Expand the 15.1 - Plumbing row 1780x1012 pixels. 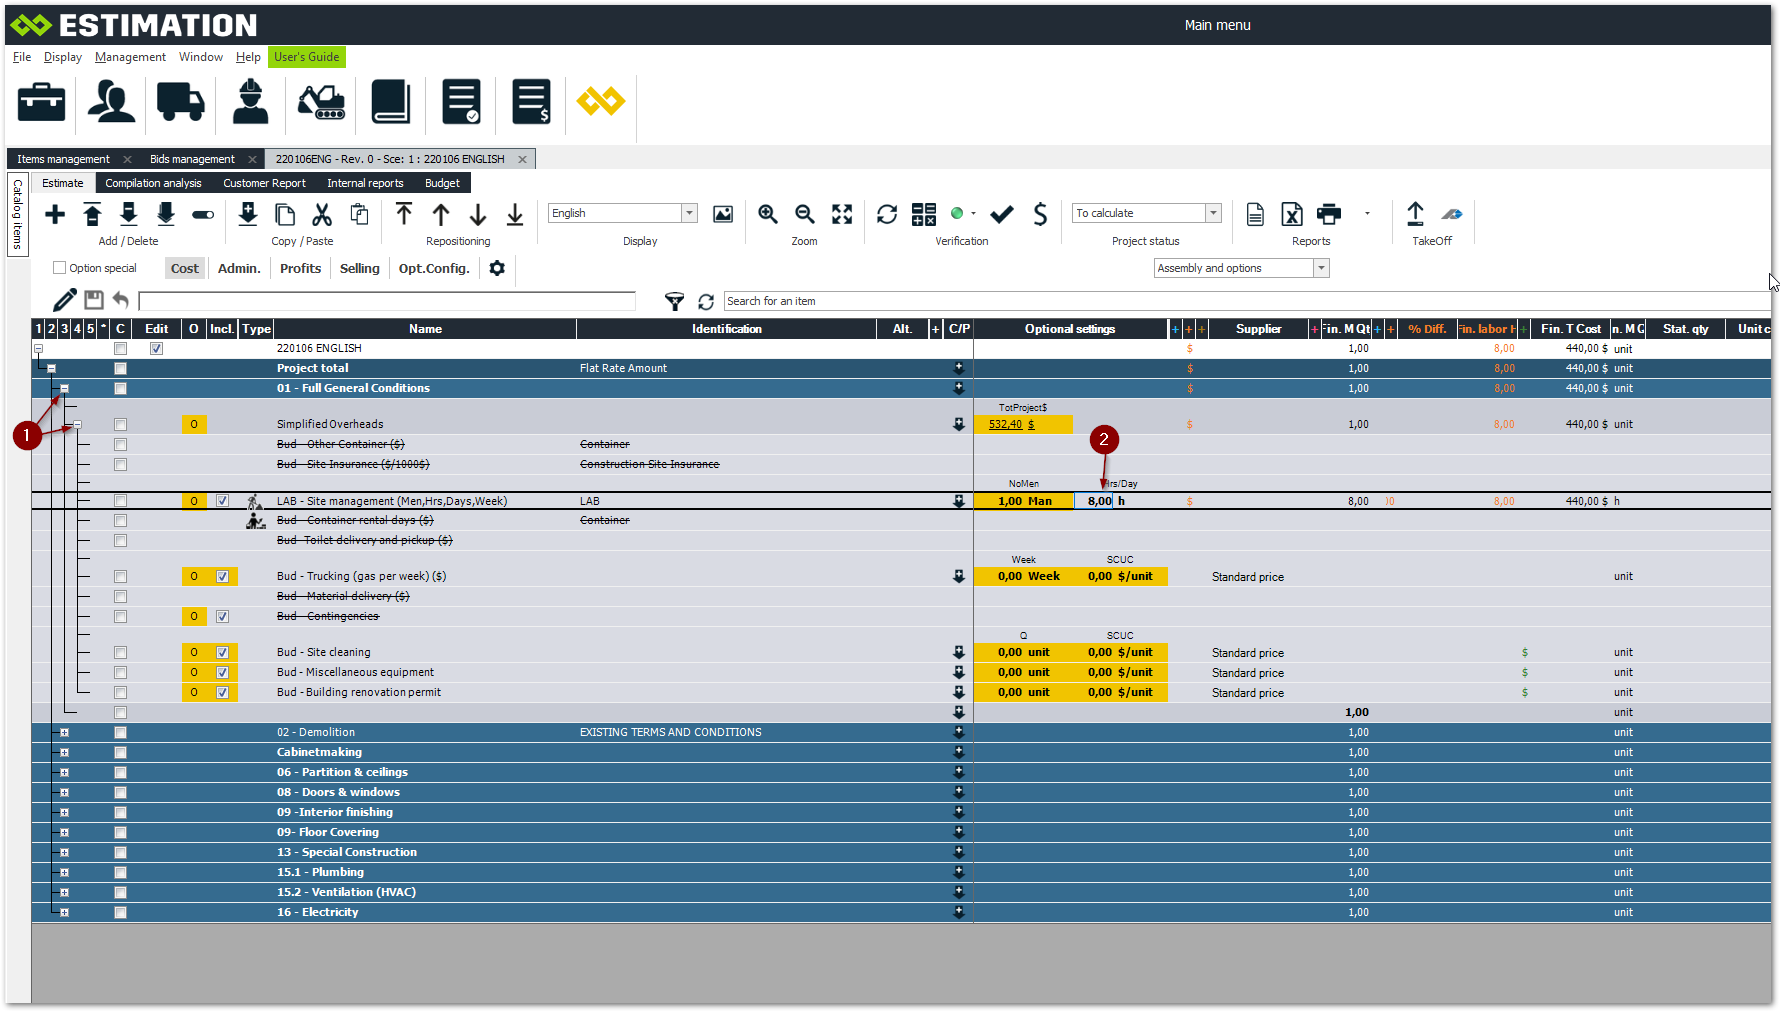point(64,873)
